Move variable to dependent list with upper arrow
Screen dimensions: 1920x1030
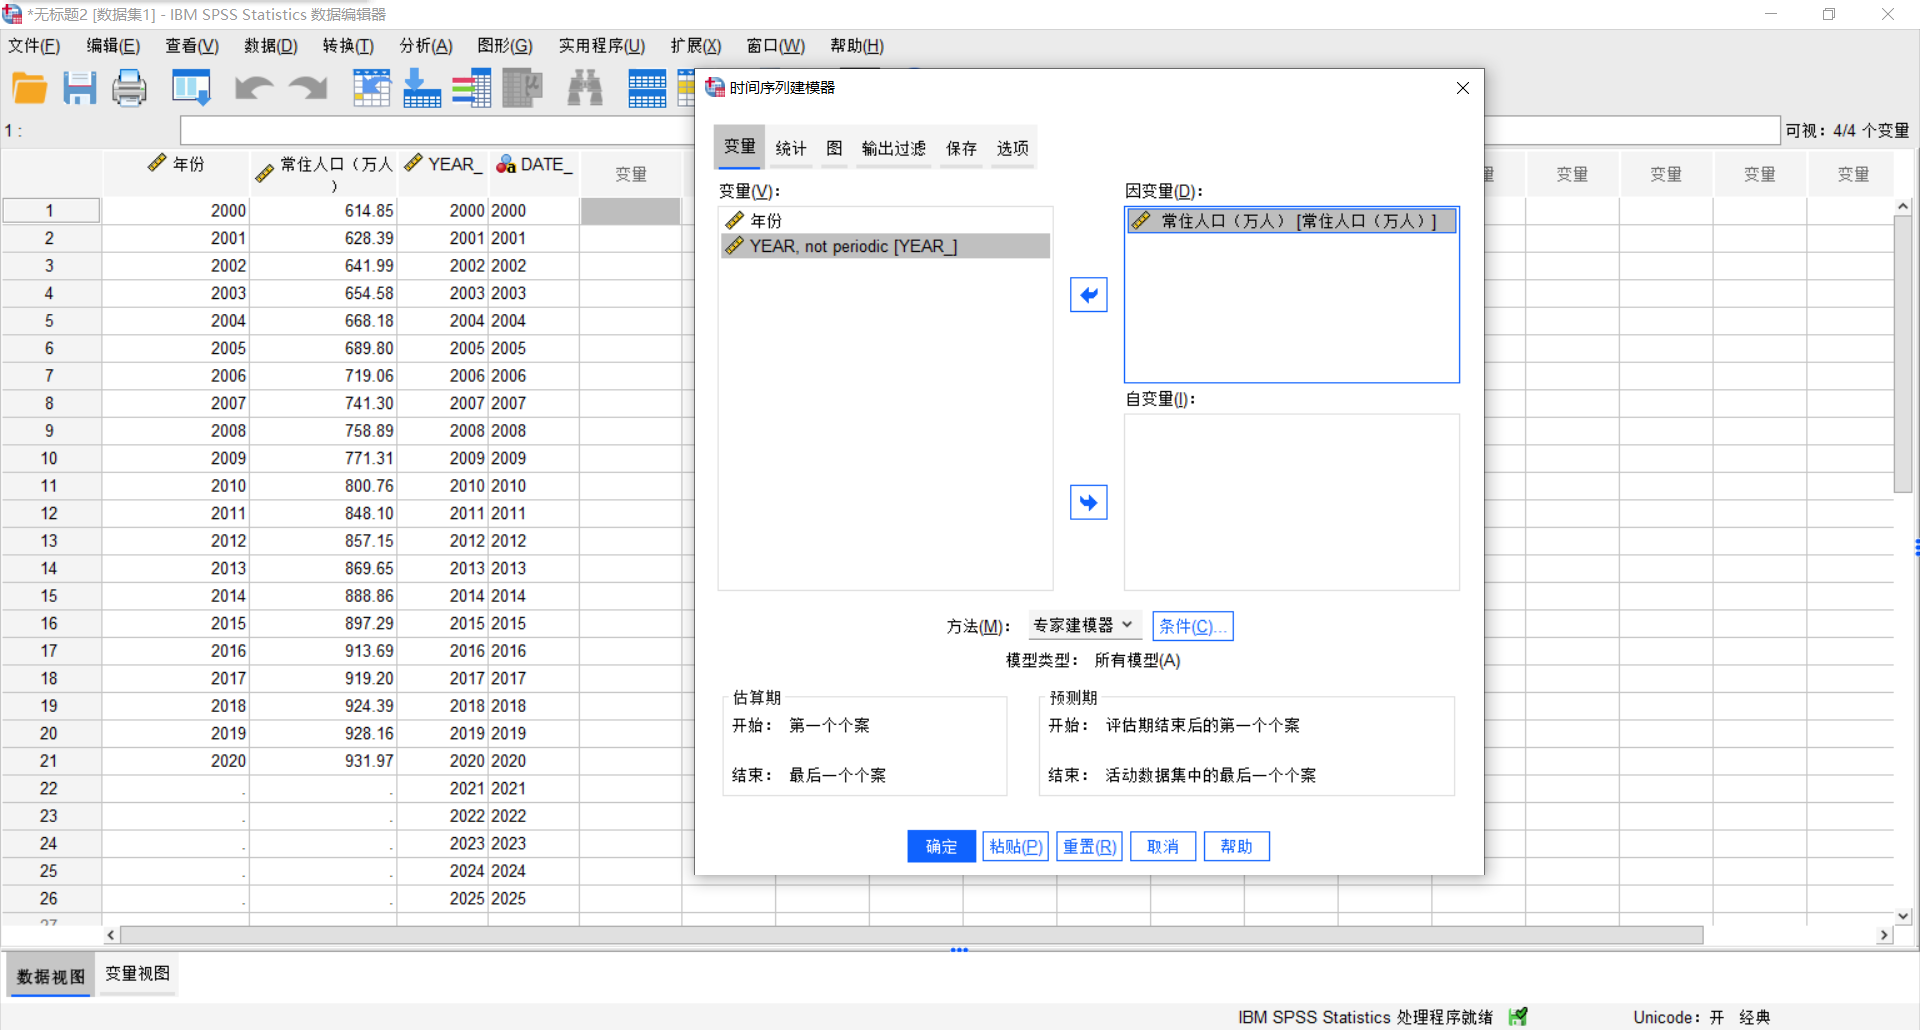click(1089, 295)
